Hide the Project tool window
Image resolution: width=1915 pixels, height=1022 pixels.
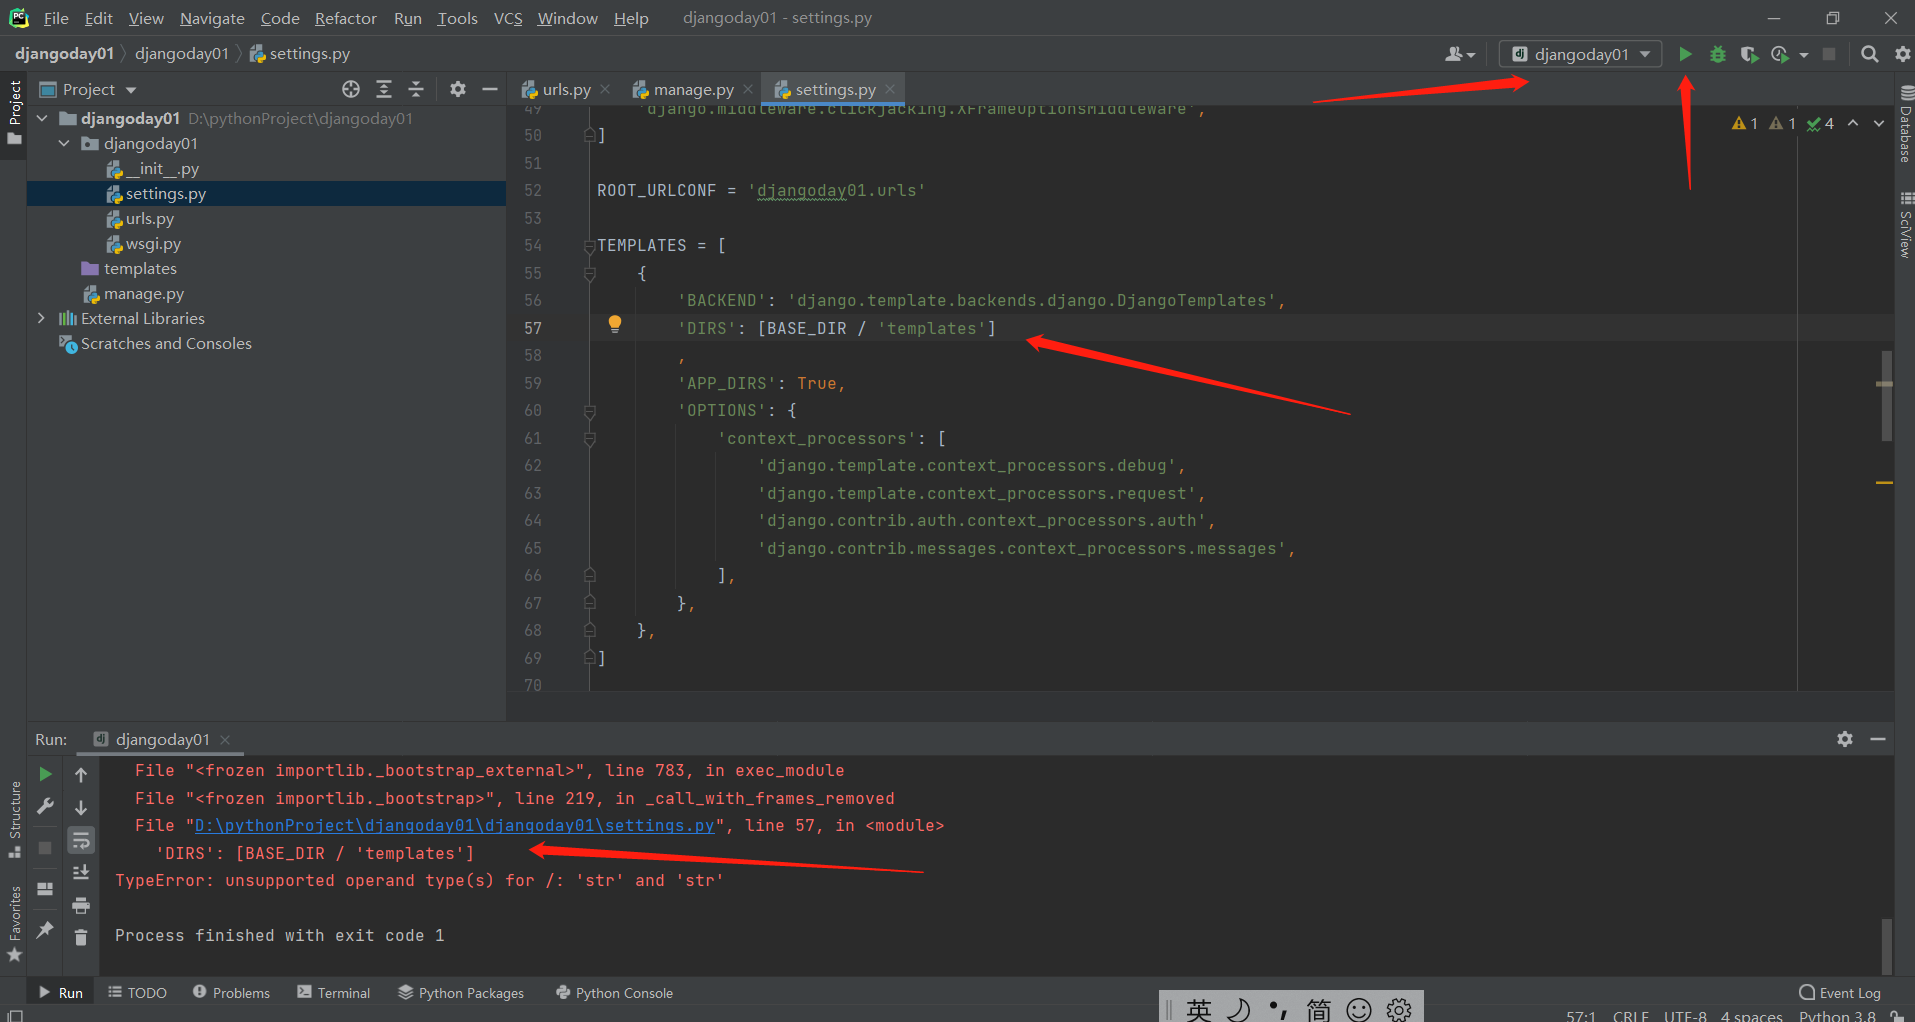pos(489,89)
